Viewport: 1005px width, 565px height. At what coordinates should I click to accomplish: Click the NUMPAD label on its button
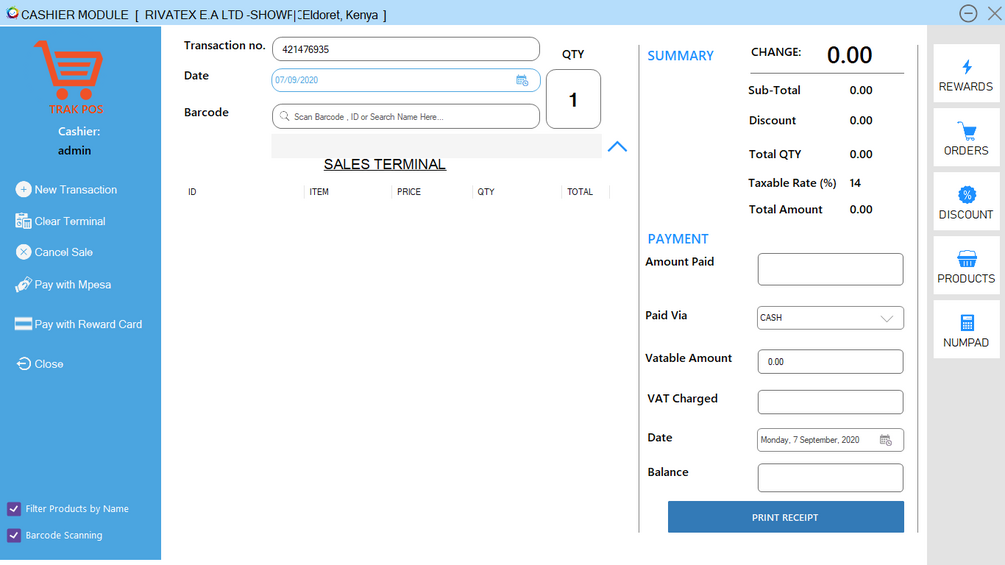966,343
